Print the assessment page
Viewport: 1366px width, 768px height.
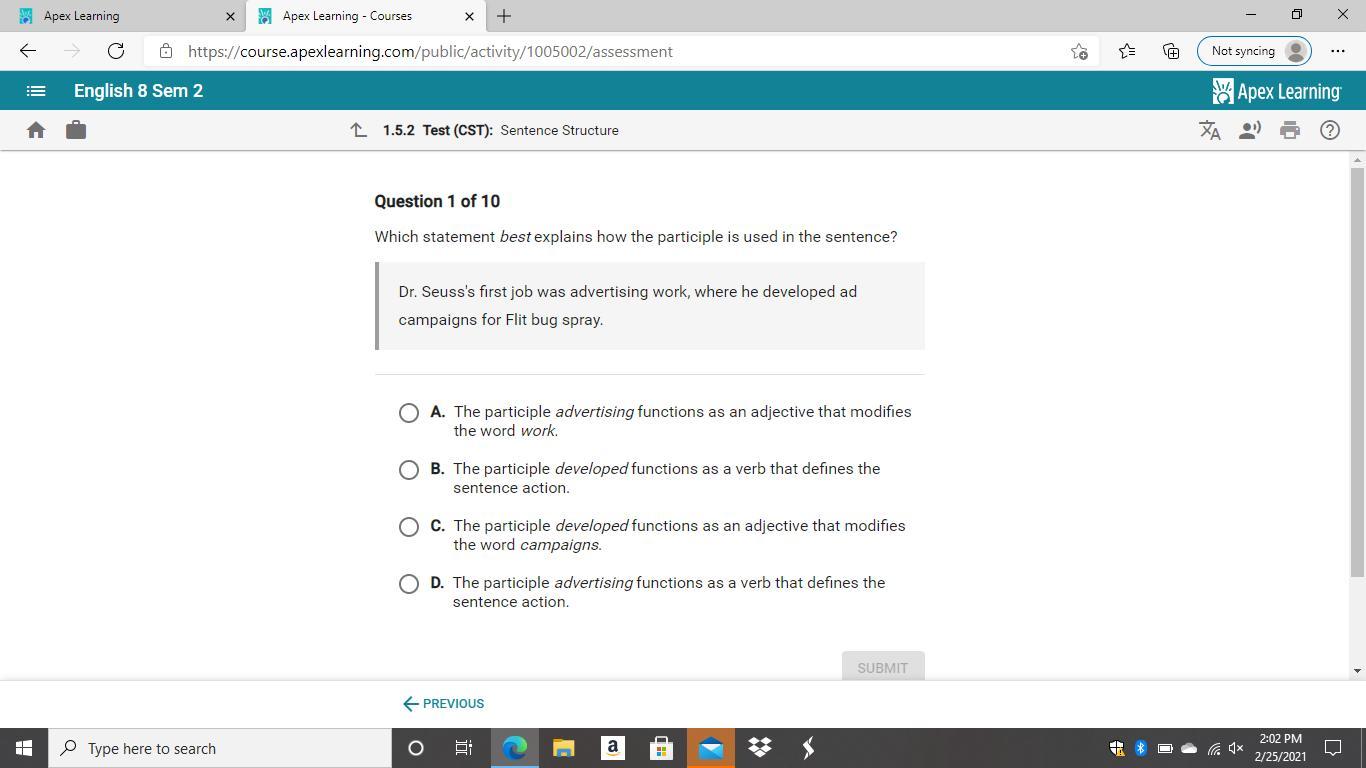(x=1290, y=130)
